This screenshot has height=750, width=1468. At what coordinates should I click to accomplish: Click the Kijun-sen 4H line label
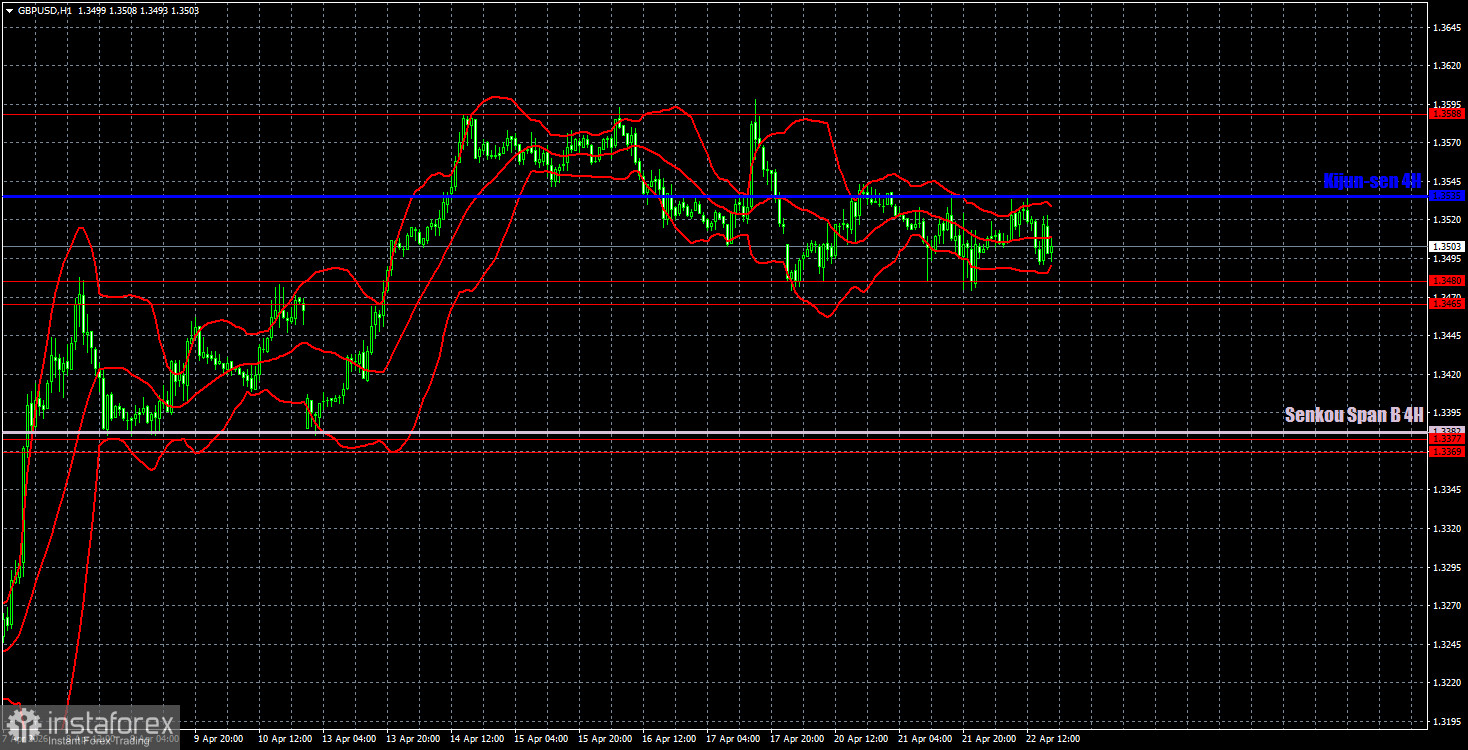pos(1372,181)
